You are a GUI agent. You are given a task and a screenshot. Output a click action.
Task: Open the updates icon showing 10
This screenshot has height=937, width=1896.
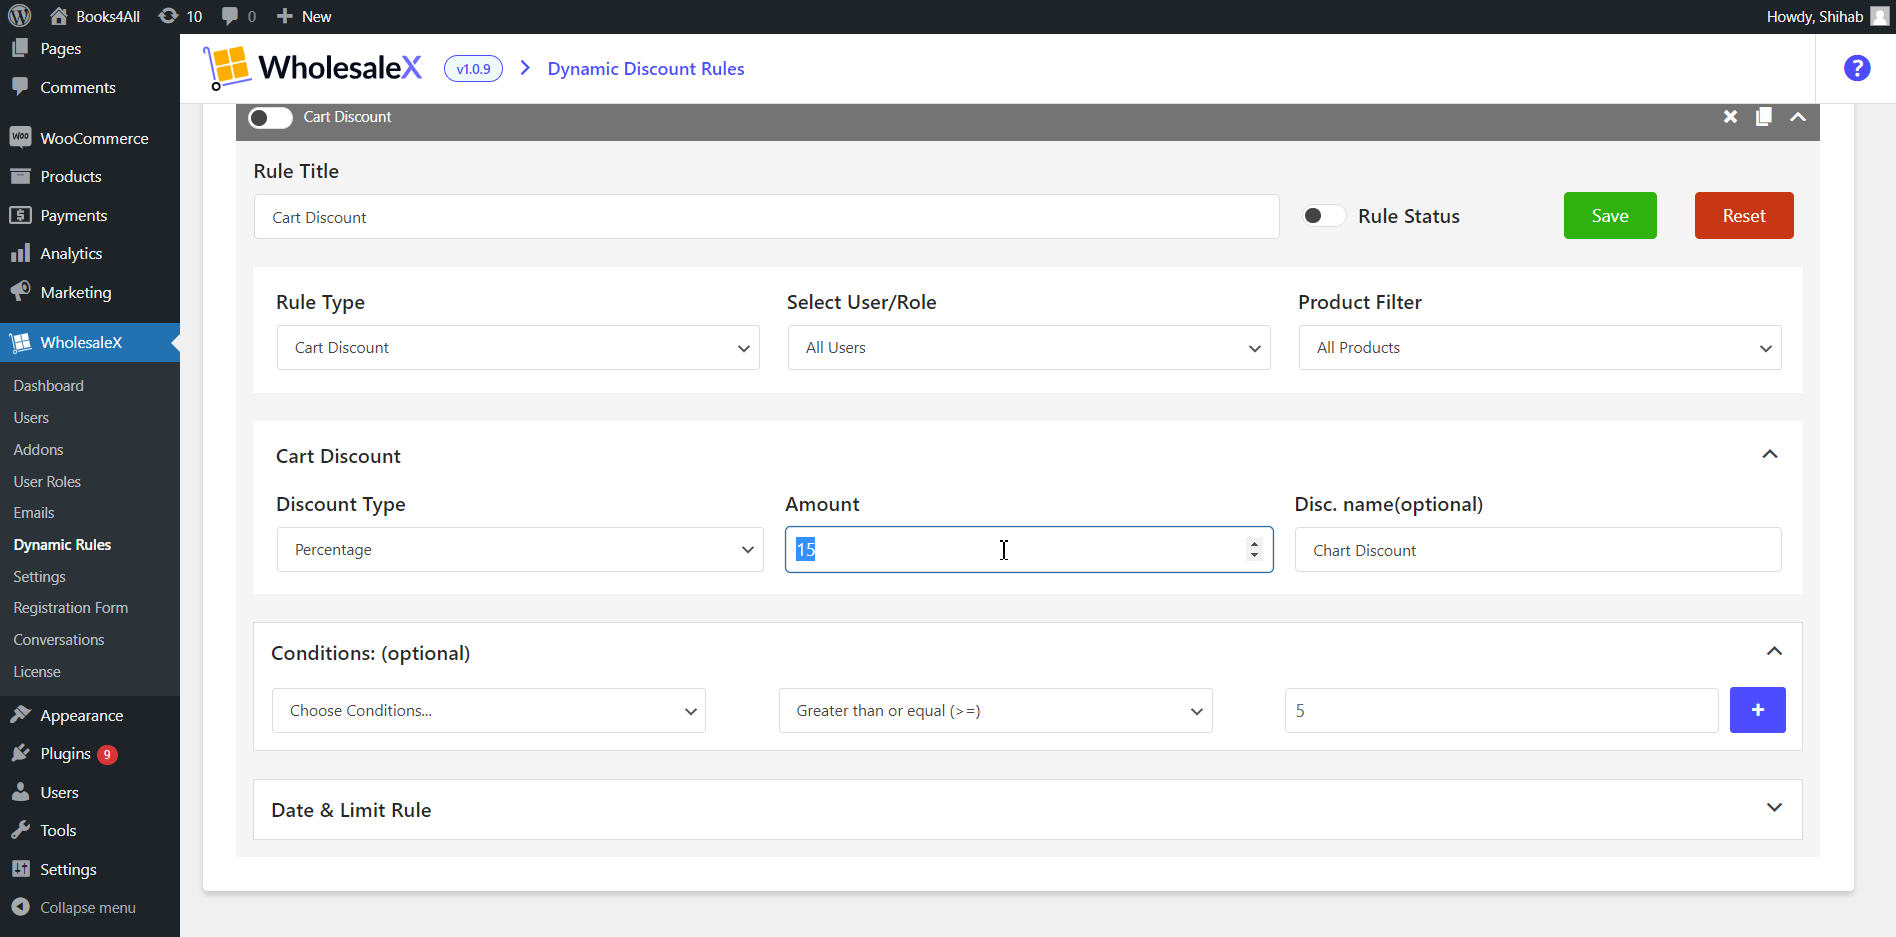pos(181,16)
